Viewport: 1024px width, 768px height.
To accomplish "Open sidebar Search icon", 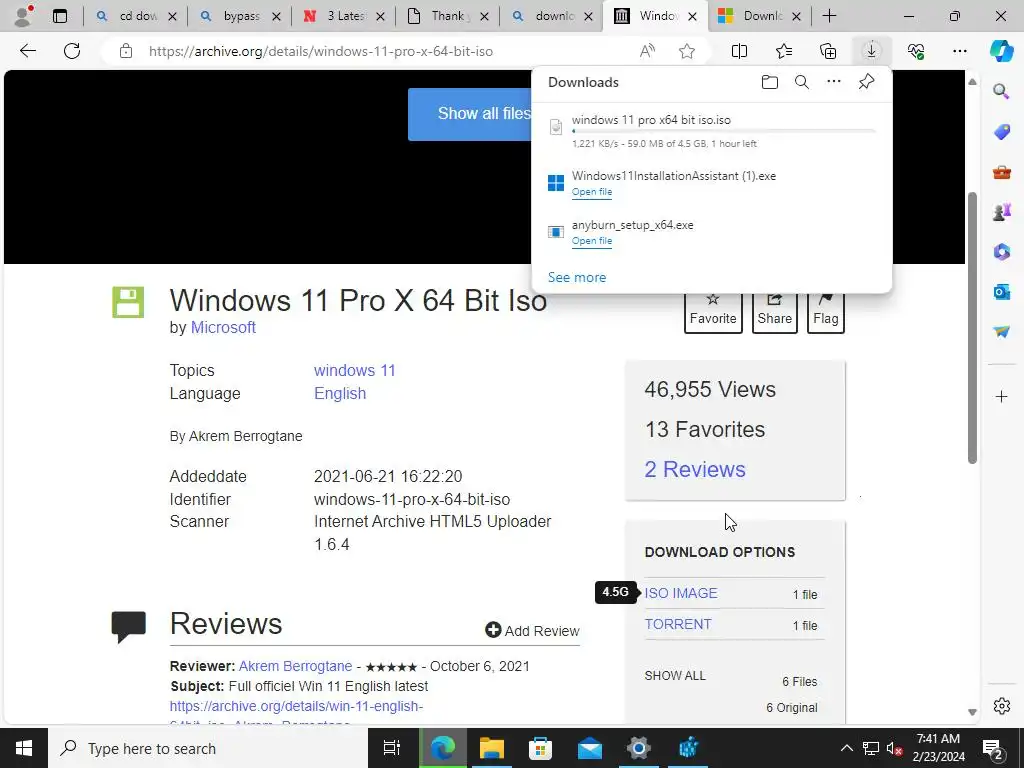I will 1001,91.
